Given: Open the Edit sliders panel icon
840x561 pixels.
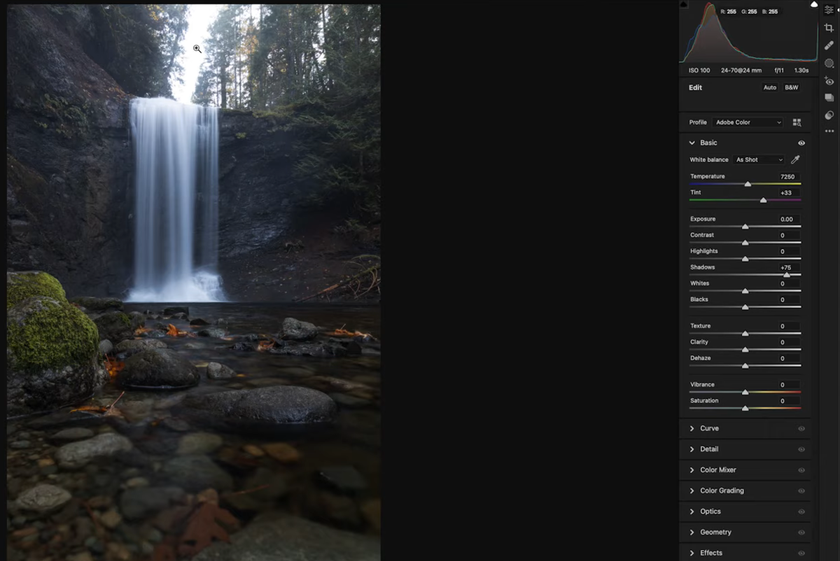Looking at the screenshot, I should coord(829,10).
